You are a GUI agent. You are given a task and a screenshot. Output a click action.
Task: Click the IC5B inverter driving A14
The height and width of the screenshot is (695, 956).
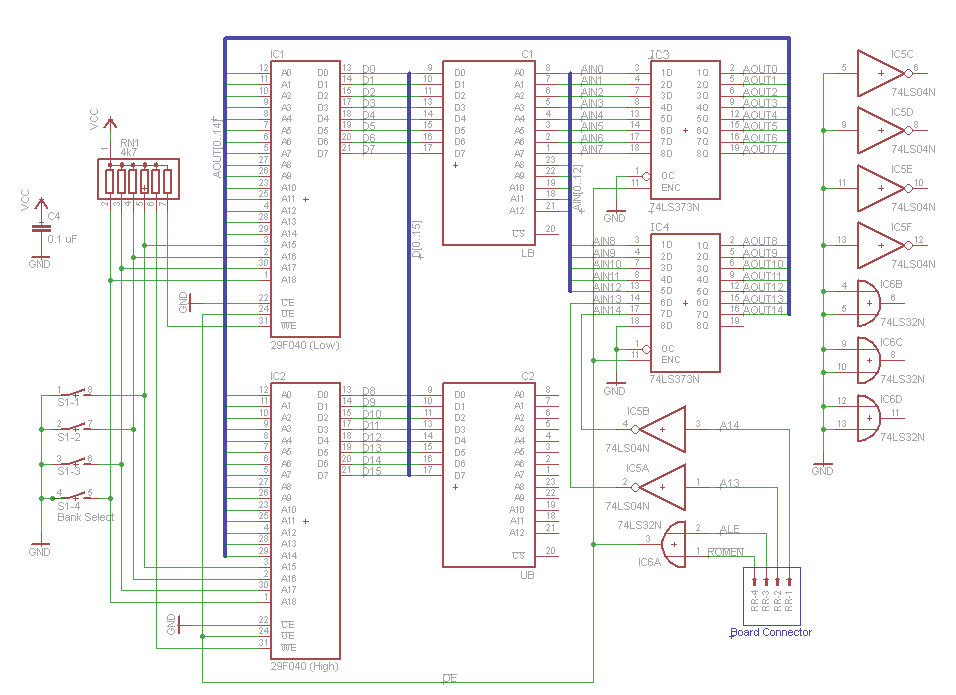663,429
